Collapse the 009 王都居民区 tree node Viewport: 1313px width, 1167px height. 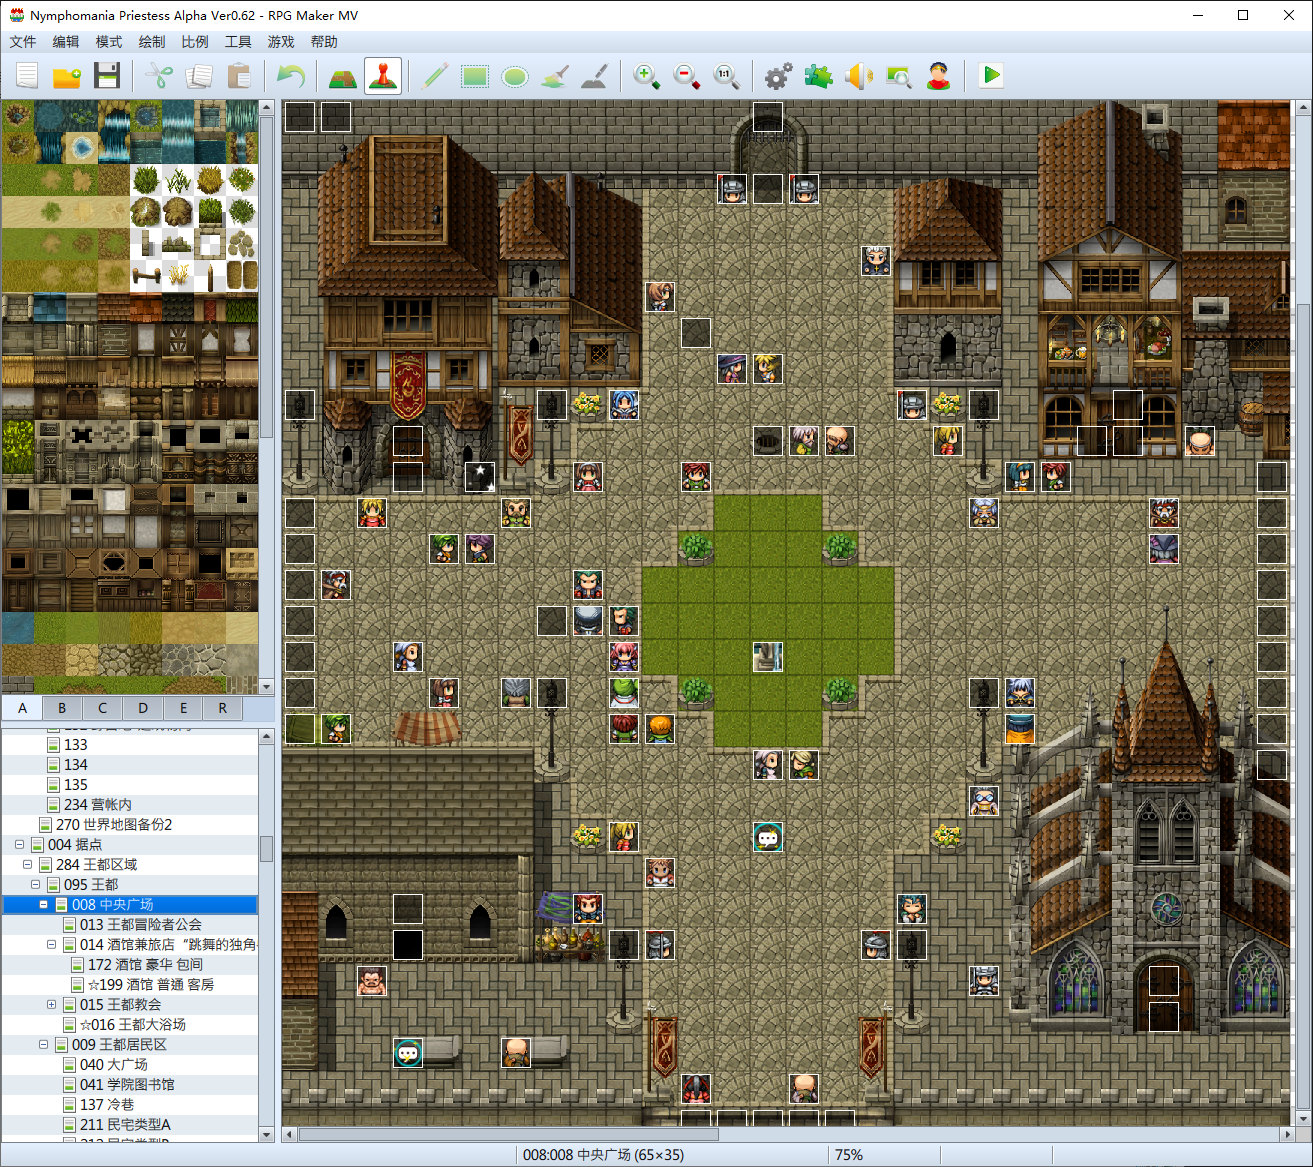pos(43,1044)
